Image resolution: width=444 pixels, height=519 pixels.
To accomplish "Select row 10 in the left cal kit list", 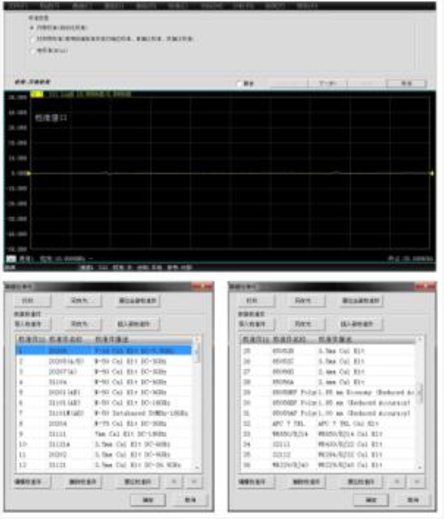I will [104, 444].
